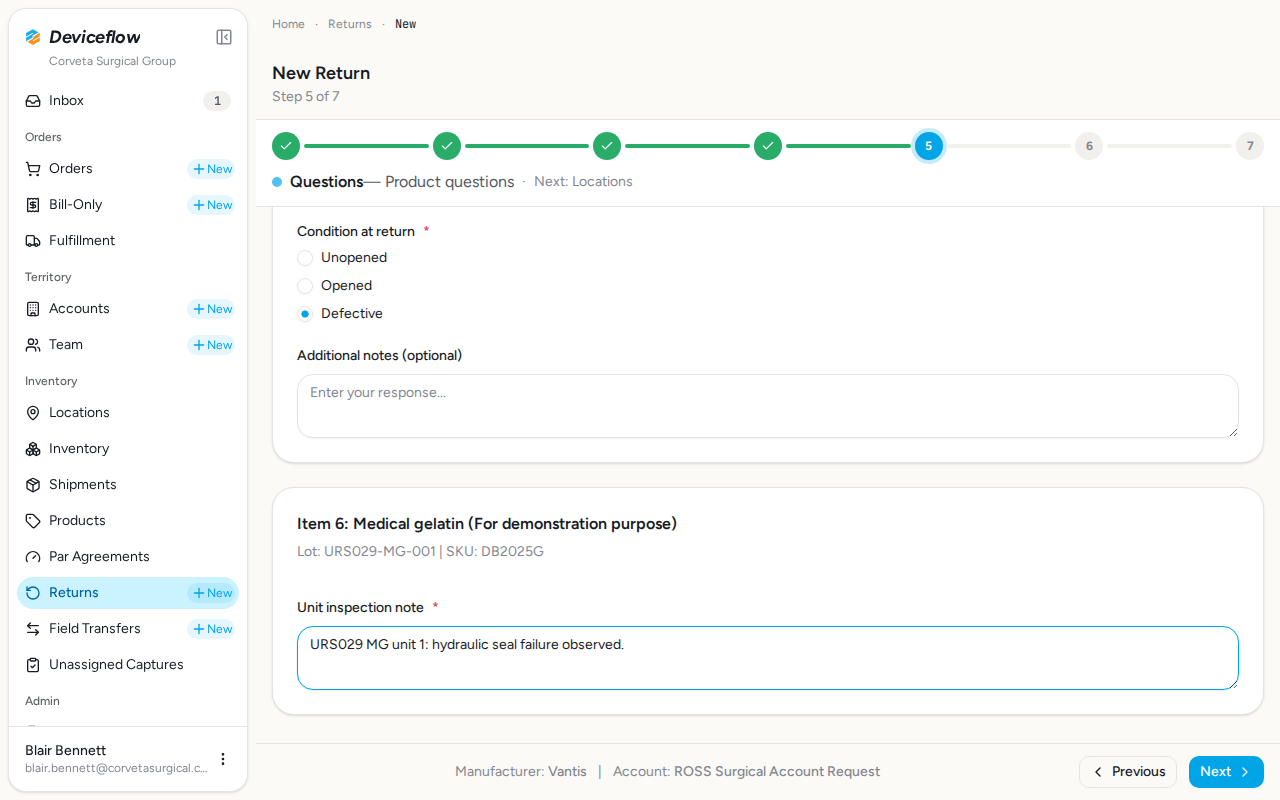This screenshot has height=800, width=1280.
Task: Select the Defective condition radio button
Action: pos(305,314)
